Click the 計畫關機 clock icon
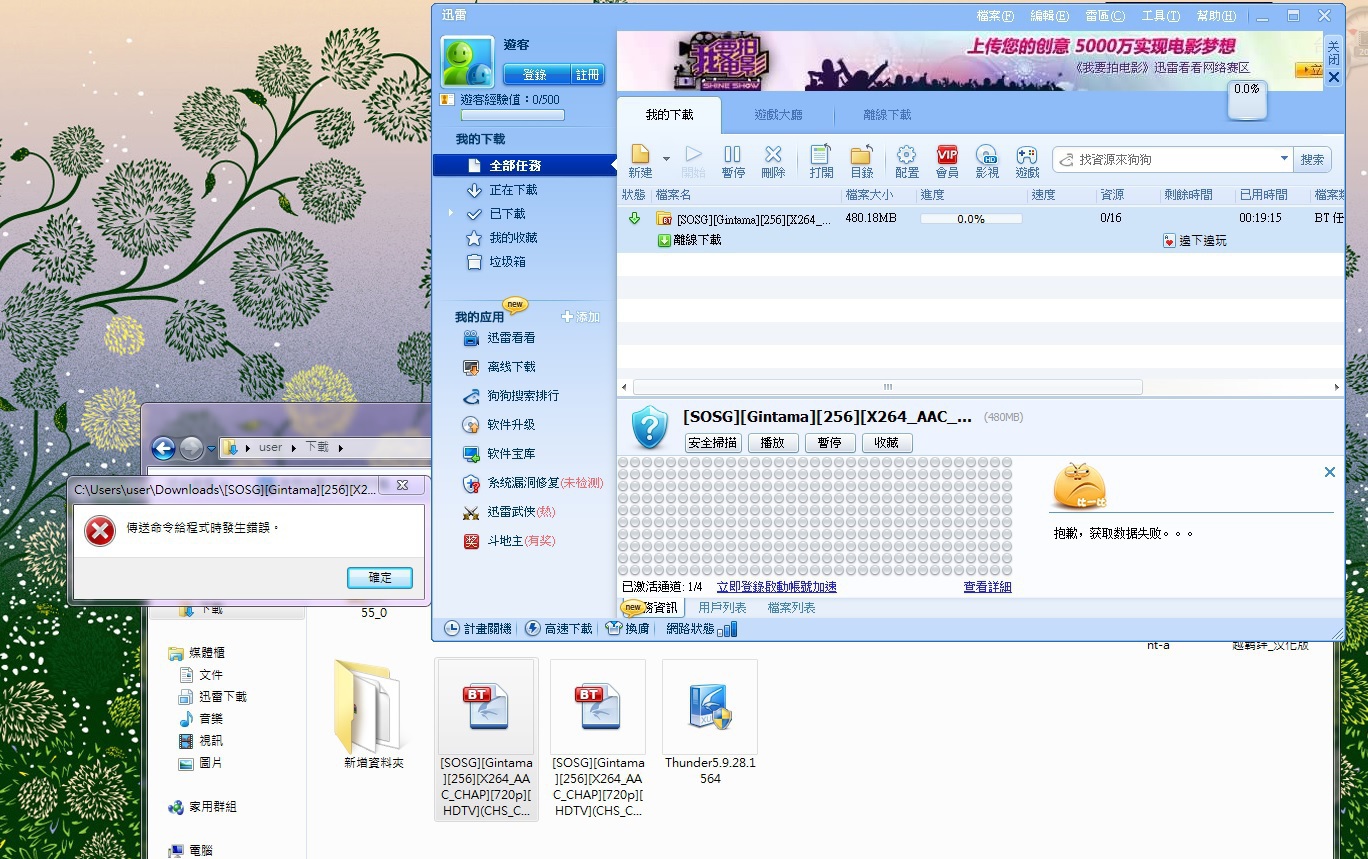Image resolution: width=1368 pixels, height=859 pixels. click(x=452, y=629)
